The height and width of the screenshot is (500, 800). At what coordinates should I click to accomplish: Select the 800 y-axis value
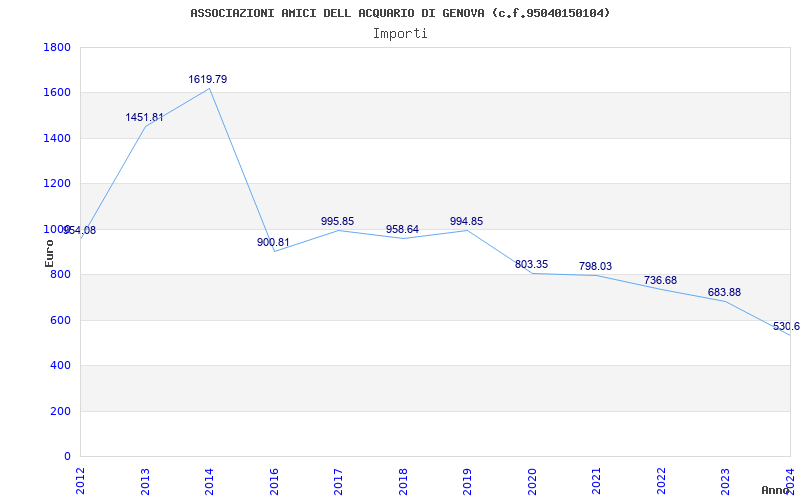(60, 274)
